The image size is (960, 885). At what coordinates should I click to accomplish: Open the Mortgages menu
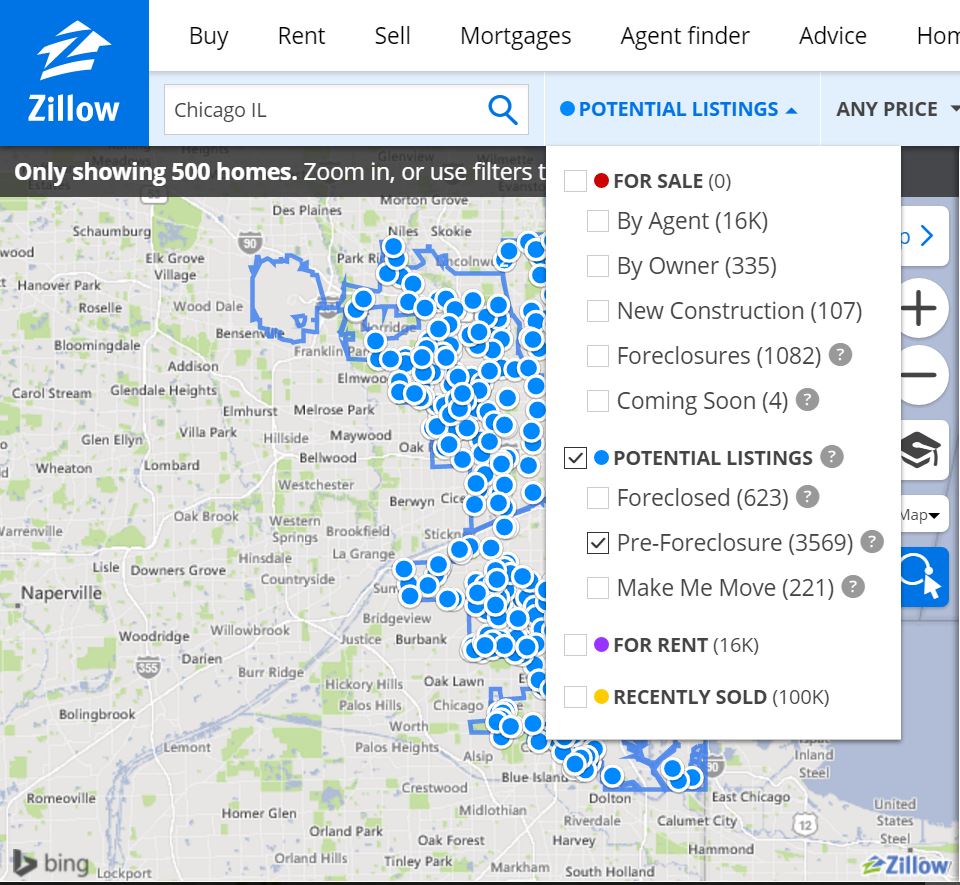click(x=516, y=36)
